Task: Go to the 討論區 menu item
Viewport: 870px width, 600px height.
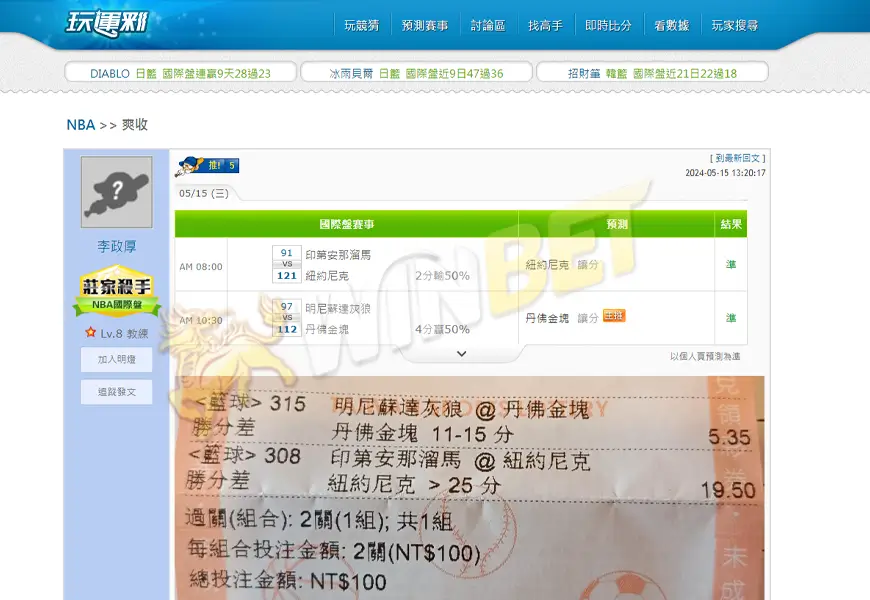Action: [488, 26]
